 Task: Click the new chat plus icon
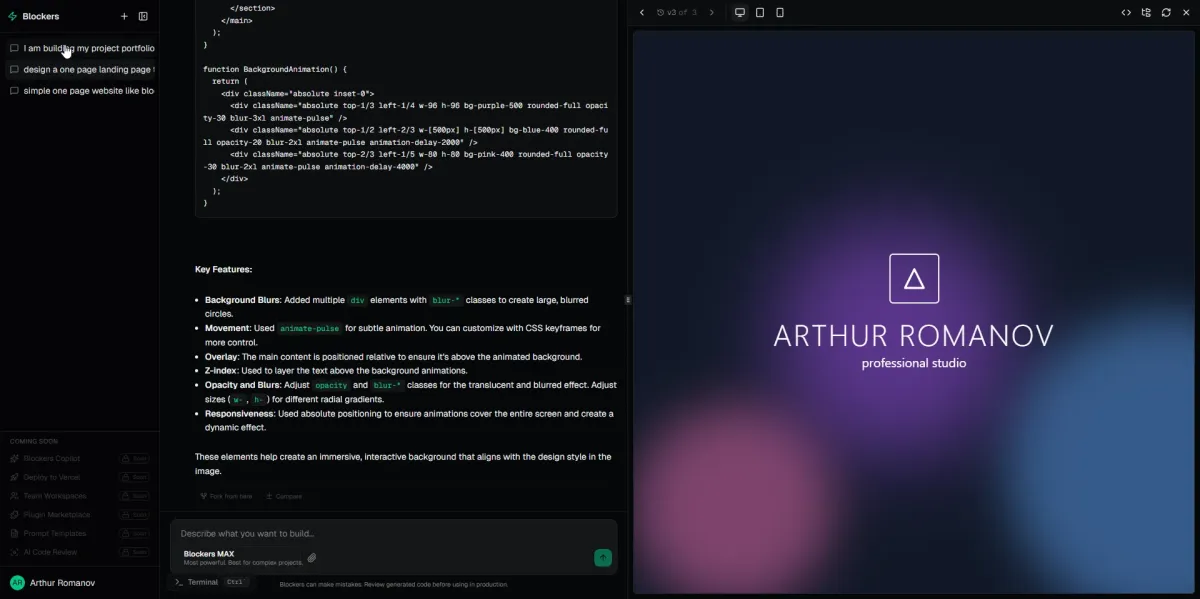tap(124, 16)
